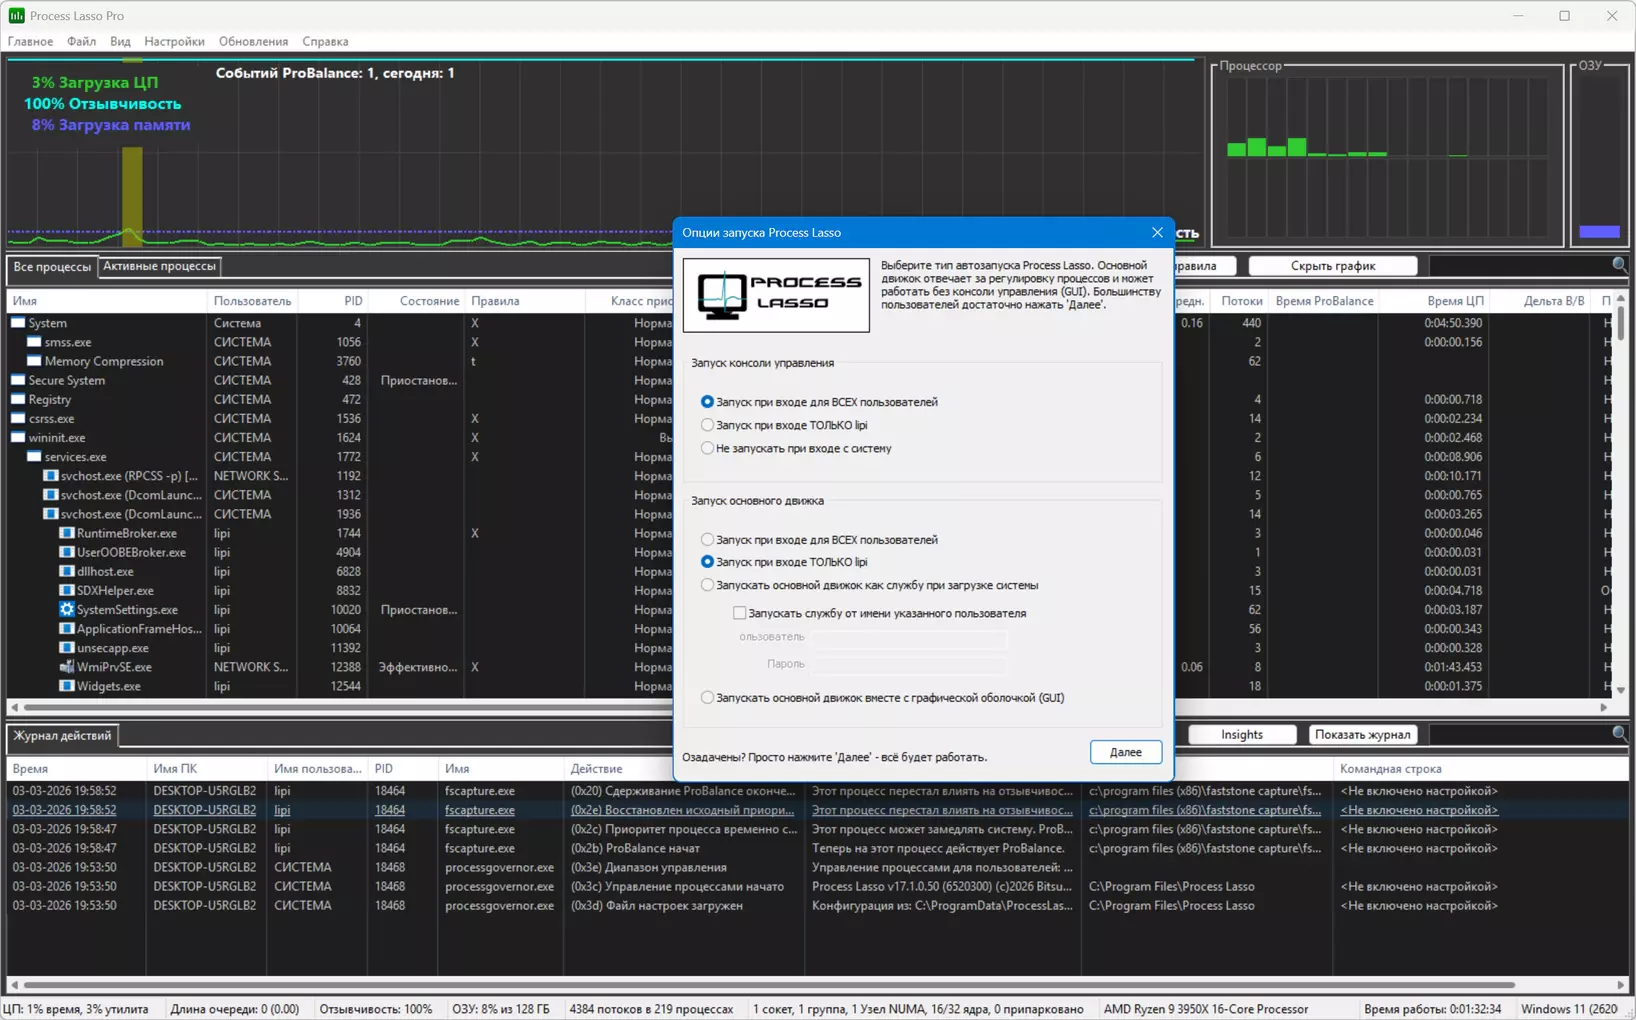Close the Process Lasso startup options dialog
Image resolution: width=1636 pixels, height=1020 pixels.
coord(1157,232)
